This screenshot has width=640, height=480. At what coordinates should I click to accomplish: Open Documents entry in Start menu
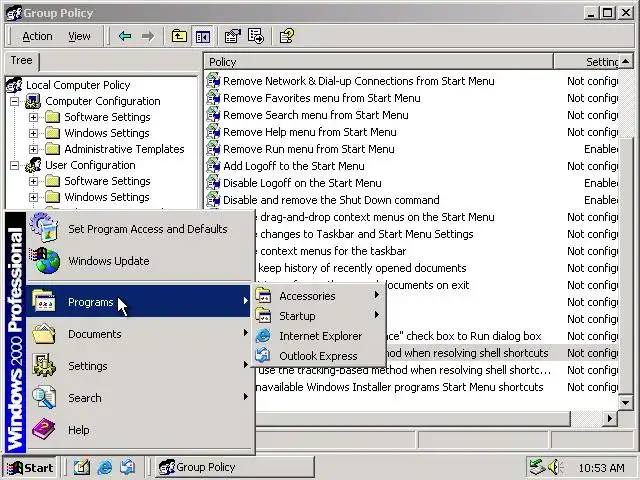pyautogui.click(x=138, y=334)
